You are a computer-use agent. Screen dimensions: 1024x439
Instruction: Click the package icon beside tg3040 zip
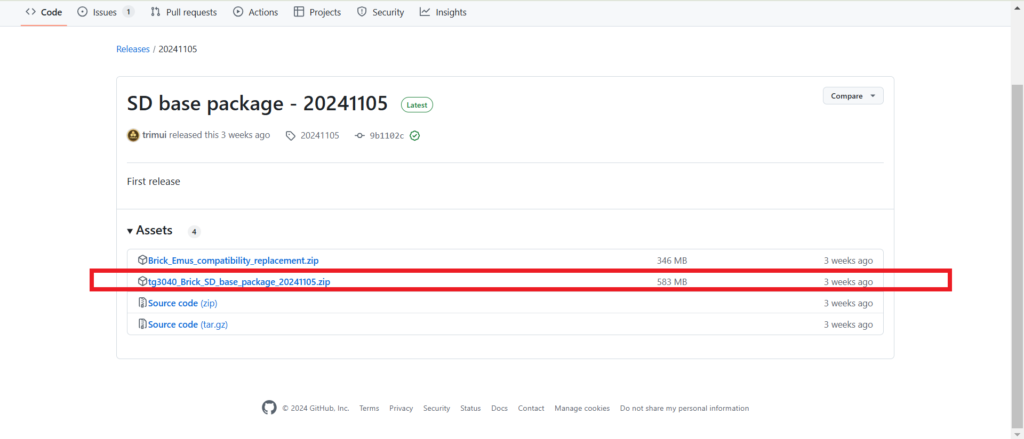pyautogui.click(x=142, y=282)
